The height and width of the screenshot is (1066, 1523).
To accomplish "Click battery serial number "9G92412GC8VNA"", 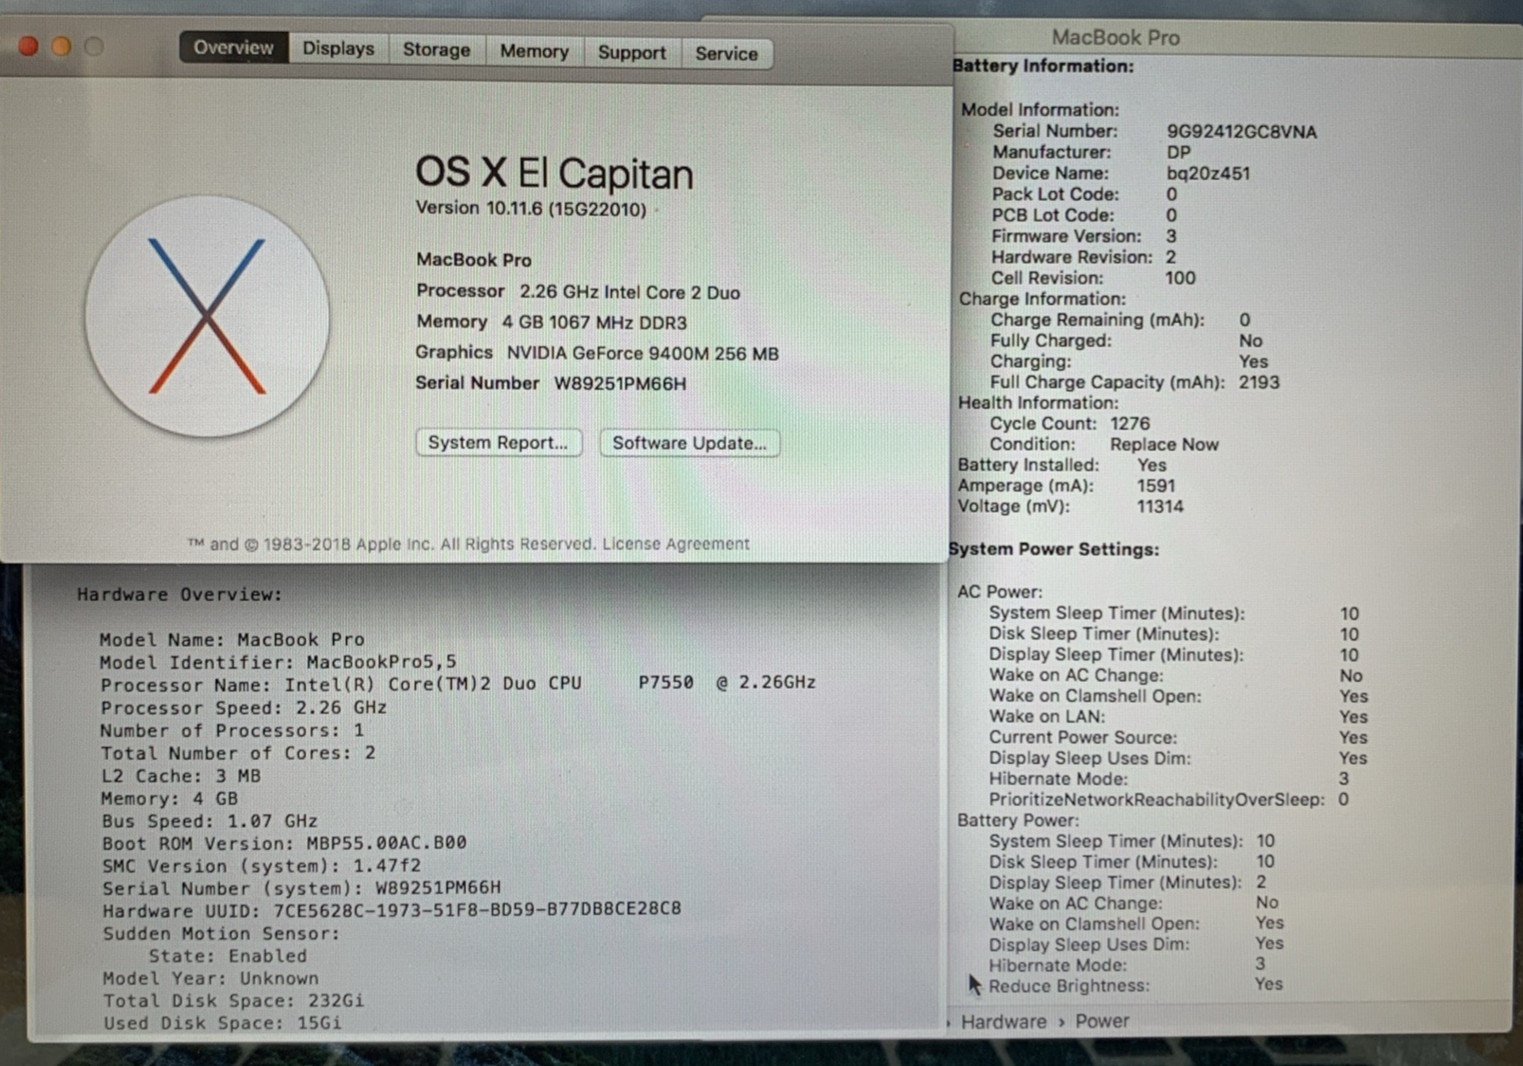I will click(x=1242, y=132).
